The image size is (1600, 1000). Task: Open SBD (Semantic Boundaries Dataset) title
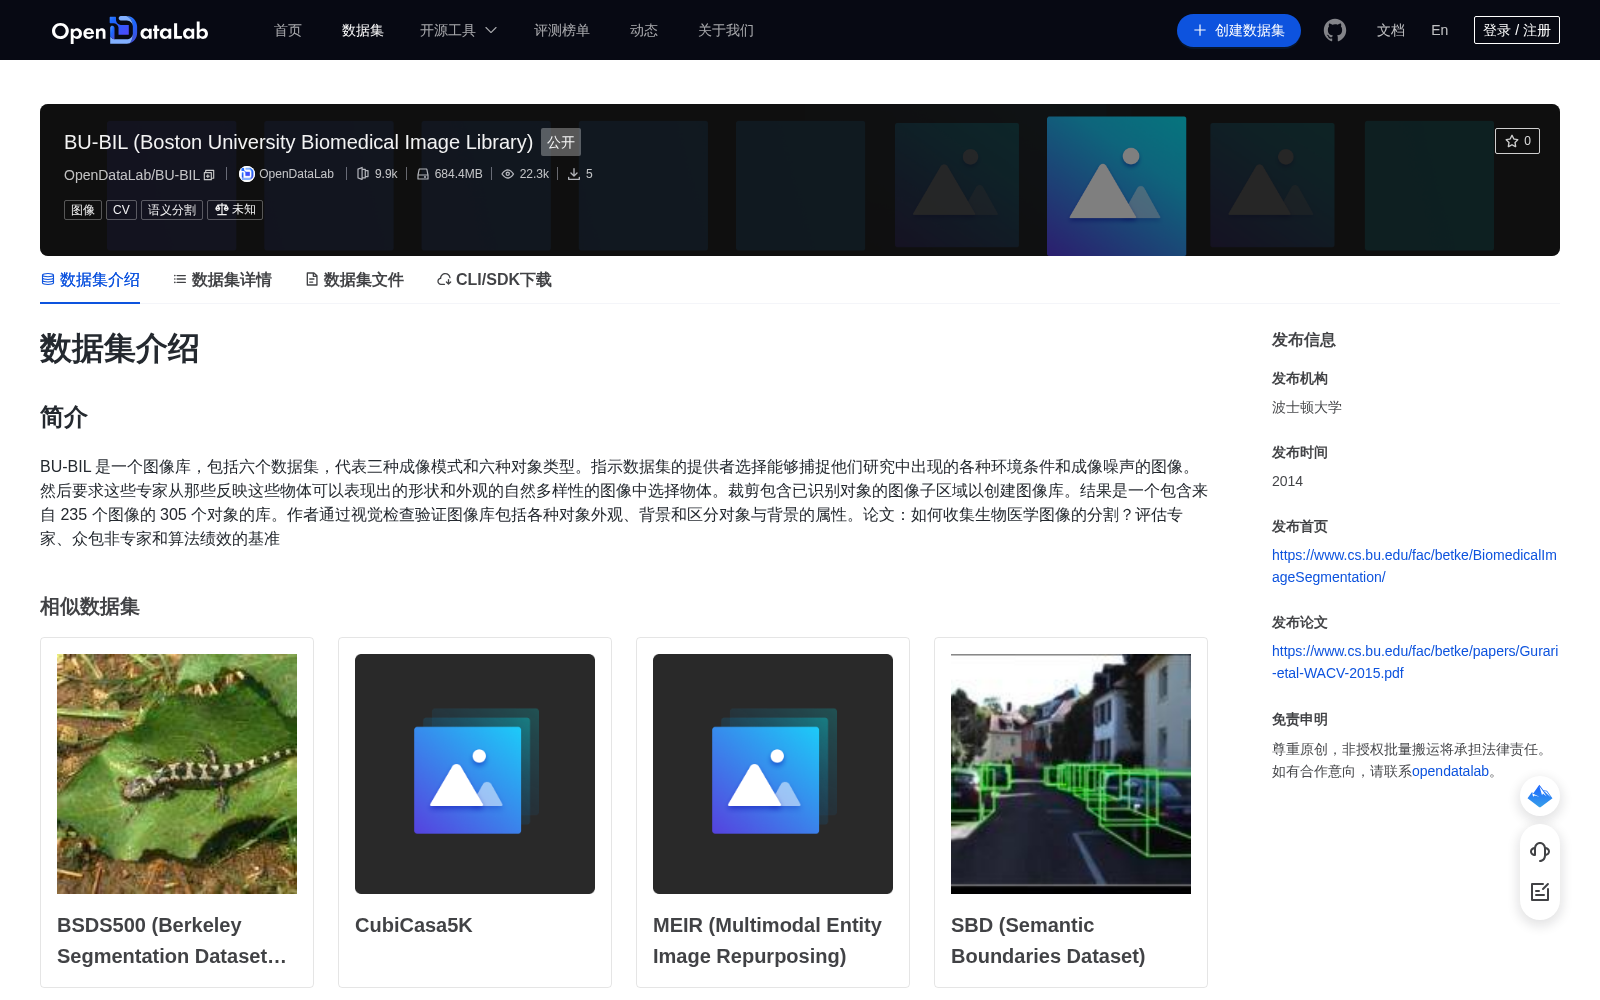[1048, 941]
